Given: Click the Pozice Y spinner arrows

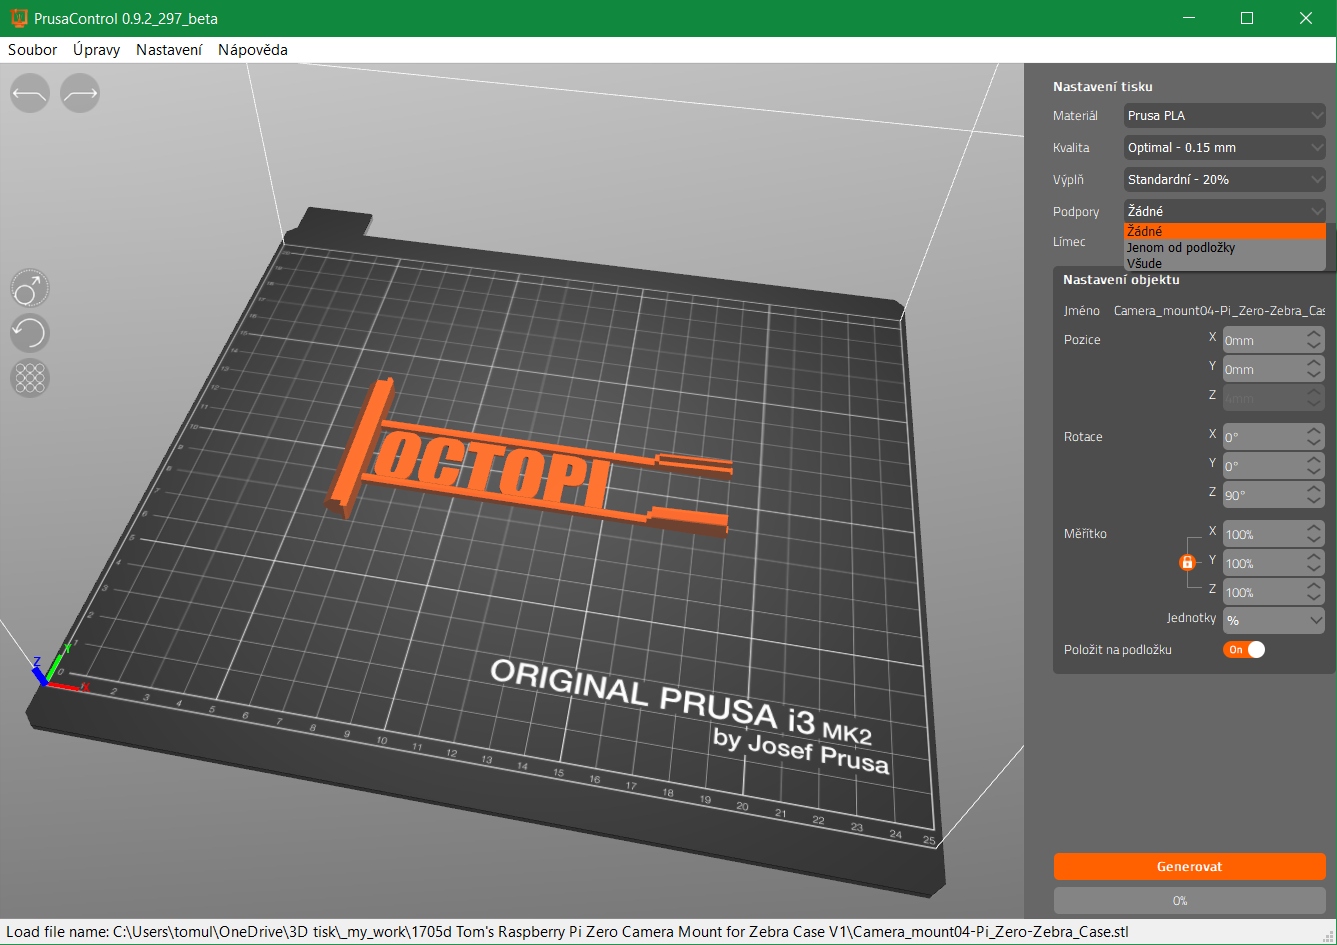Looking at the screenshot, I should [x=1315, y=370].
